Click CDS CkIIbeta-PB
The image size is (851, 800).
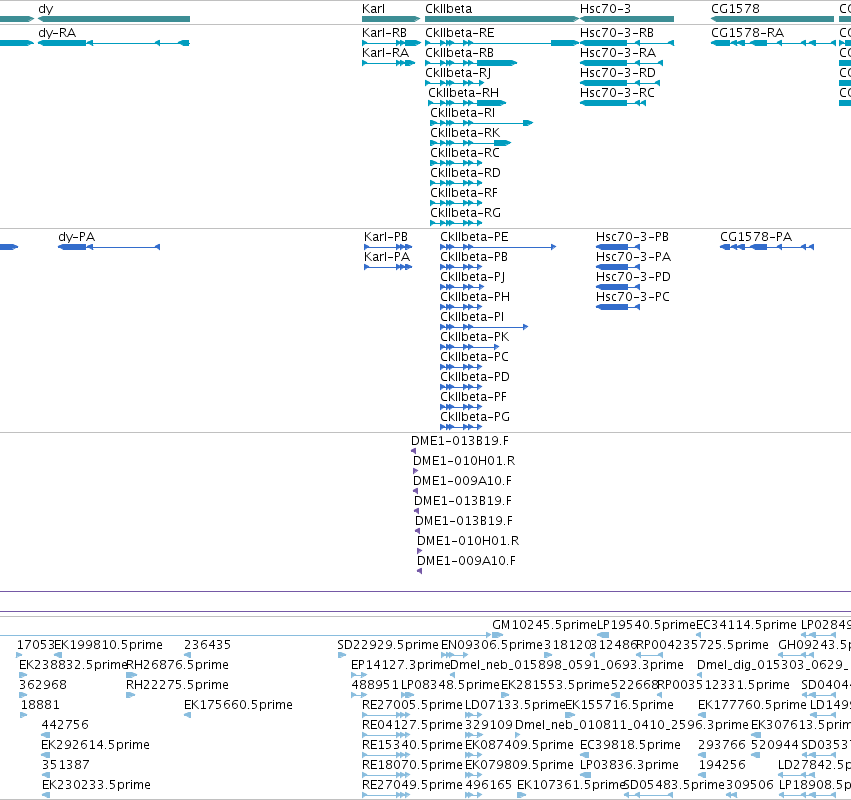pyautogui.click(x=474, y=257)
